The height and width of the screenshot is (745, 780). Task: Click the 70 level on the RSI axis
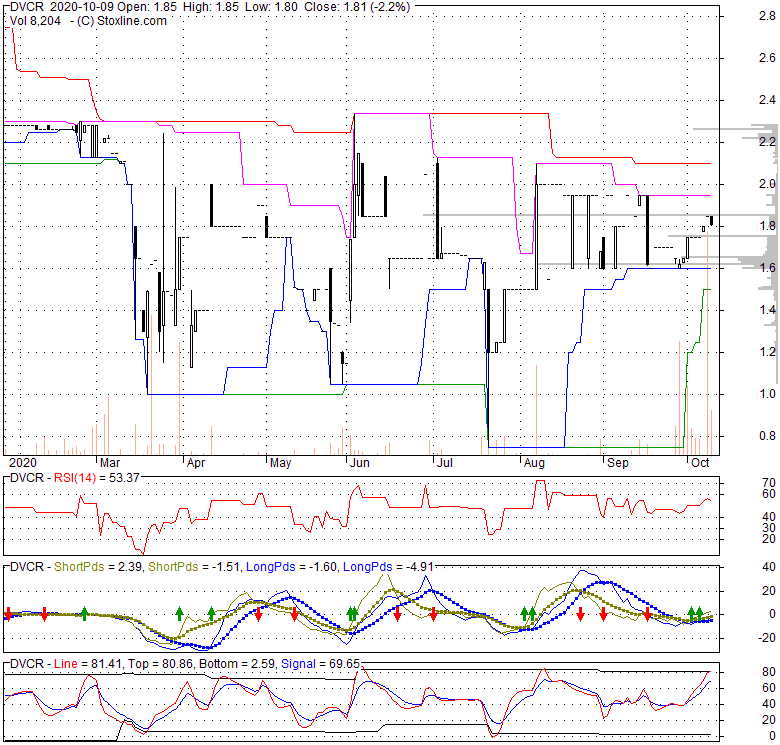point(769,483)
